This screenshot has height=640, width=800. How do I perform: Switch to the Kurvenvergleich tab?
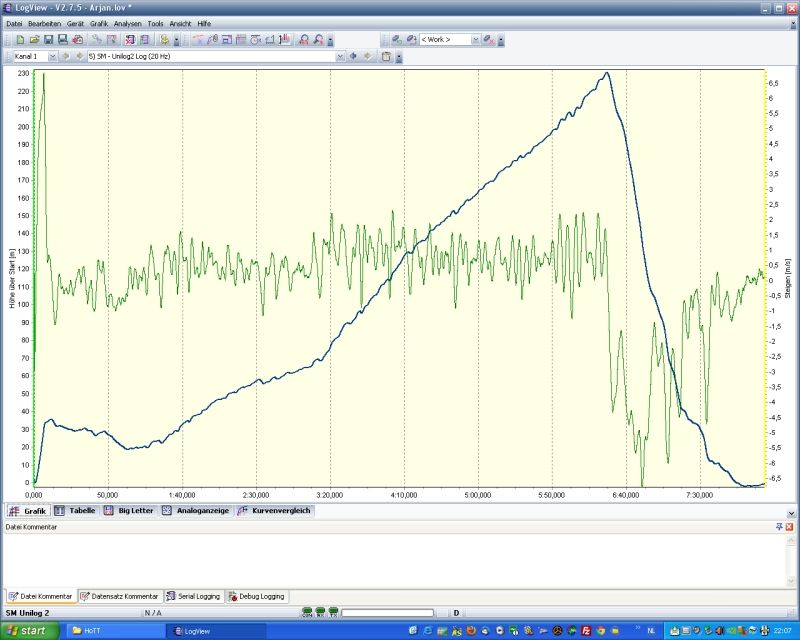pos(274,510)
